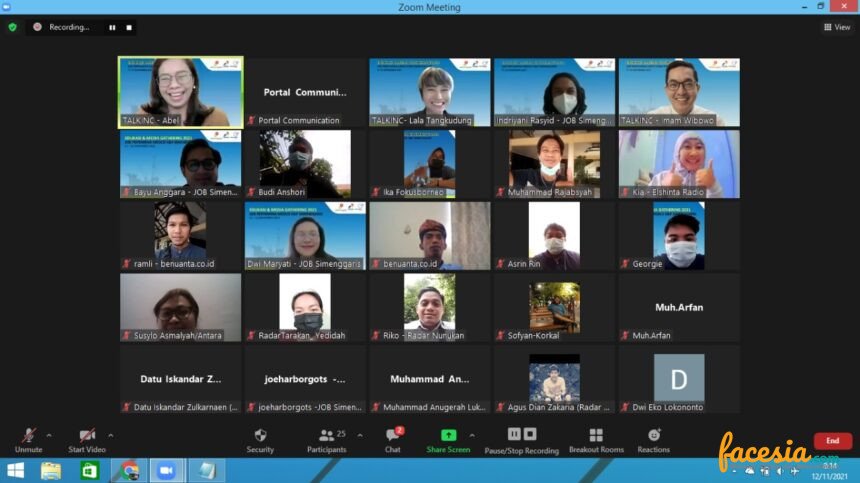This screenshot has height=483, width=860.
Task: Stop the recording from top bar
Action: coord(129,27)
